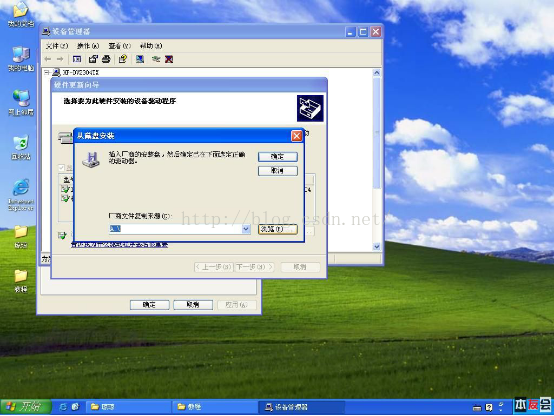Click the 开始 Start button on taskbar
This screenshot has height=416, width=554.
pos(25,407)
